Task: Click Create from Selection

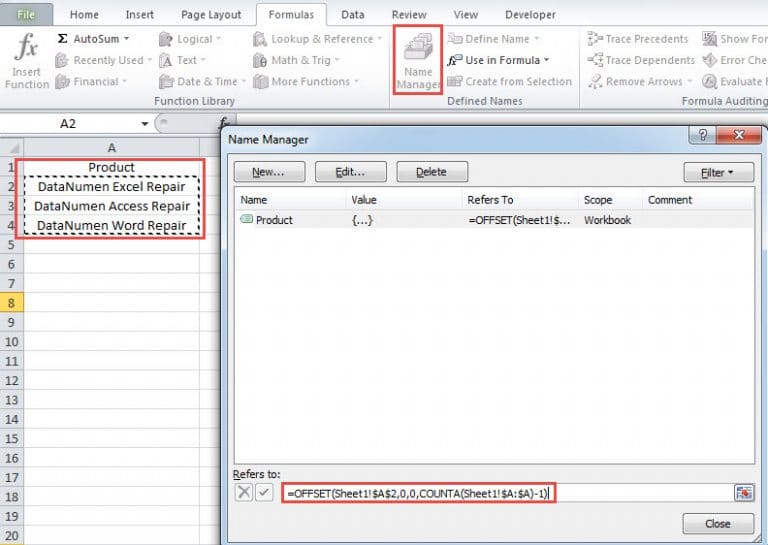Action: click(509, 81)
